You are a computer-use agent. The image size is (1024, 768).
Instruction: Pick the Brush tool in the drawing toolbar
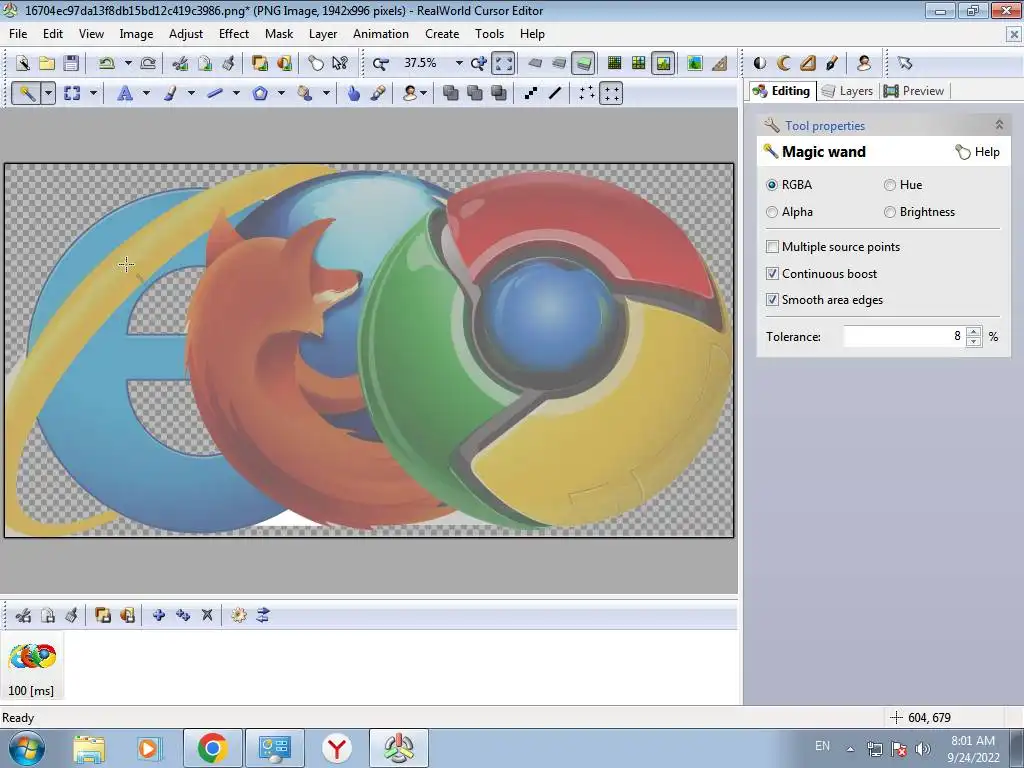[170, 93]
